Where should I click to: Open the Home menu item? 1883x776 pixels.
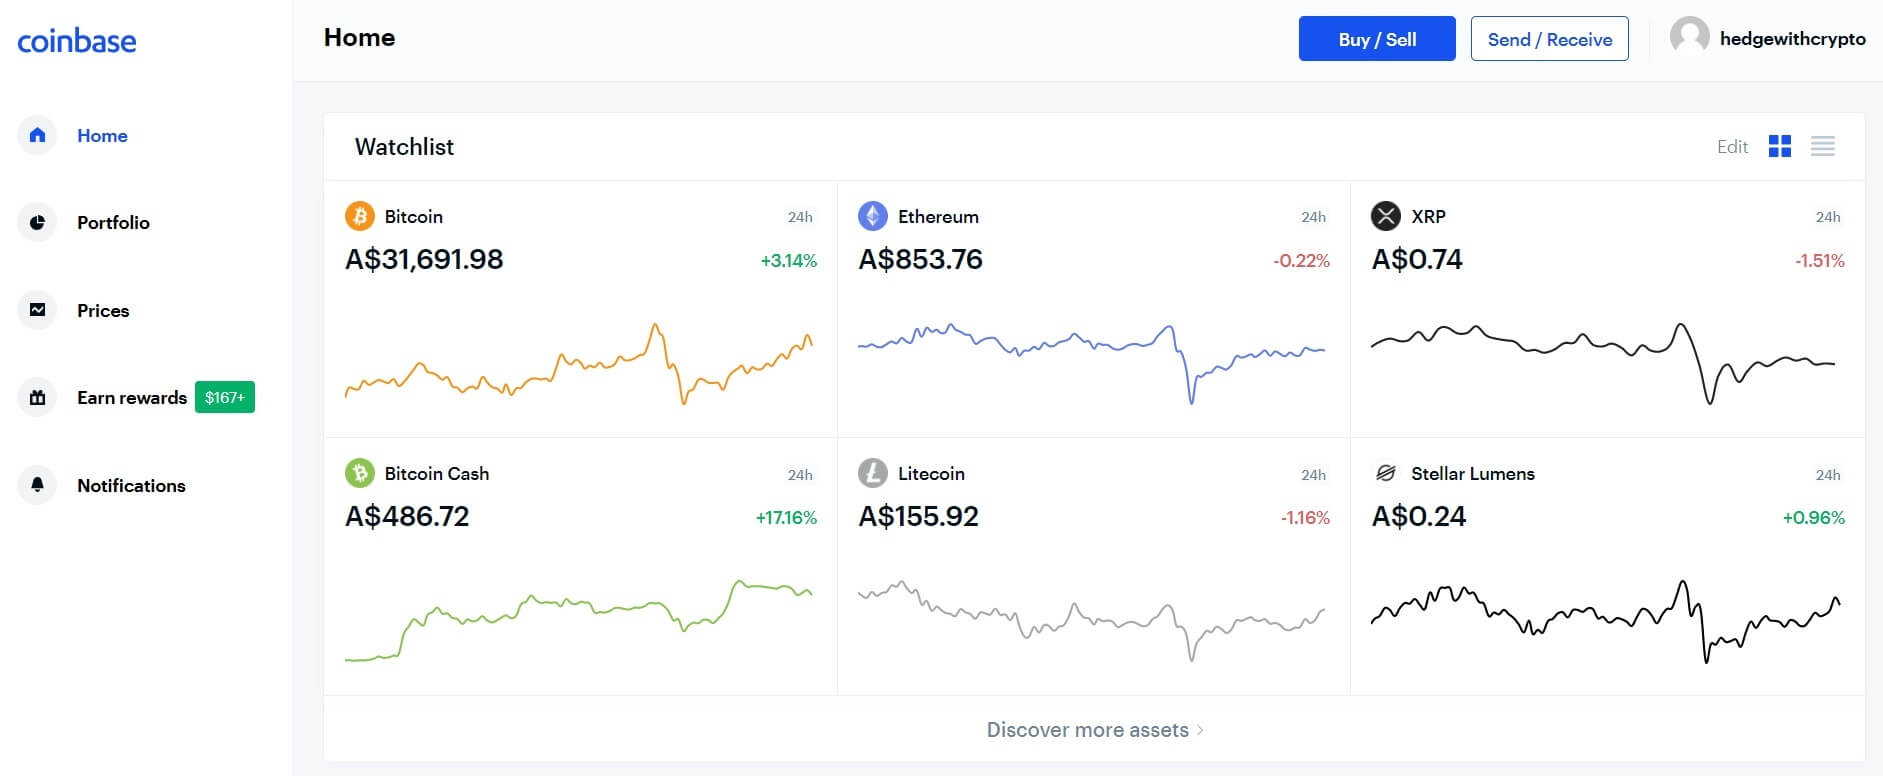point(102,136)
